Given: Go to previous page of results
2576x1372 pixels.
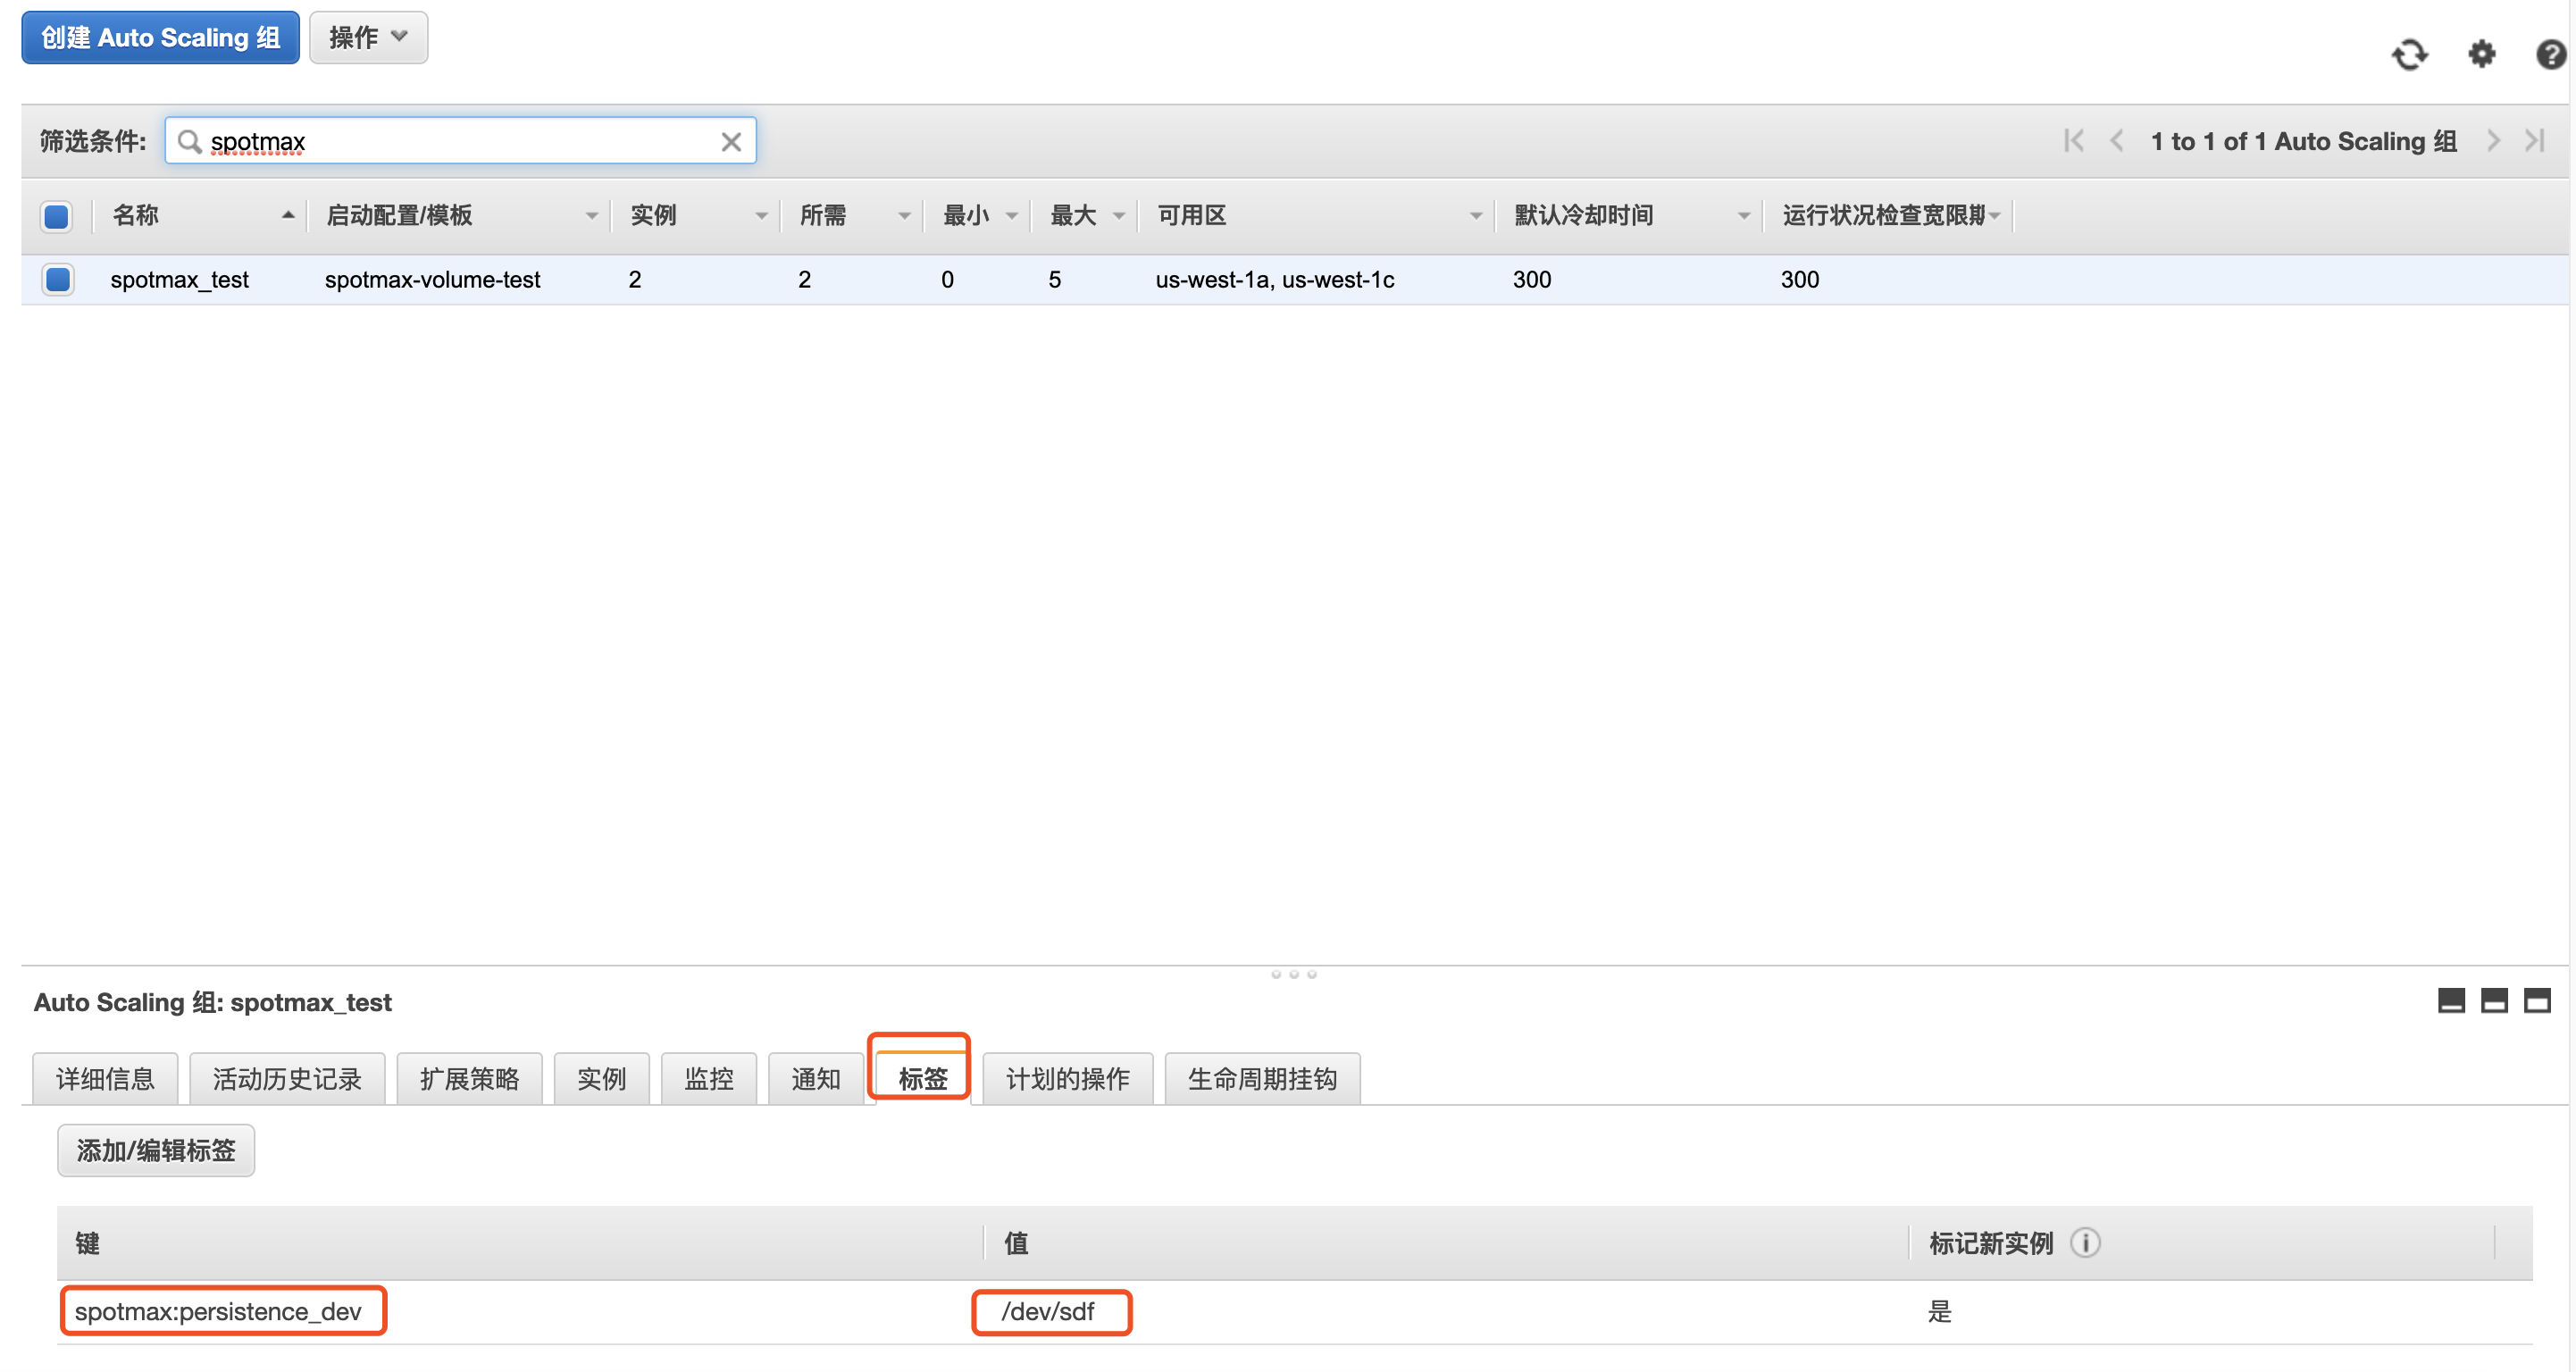Looking at the screenshot, I should click(x=2116, y=141).
